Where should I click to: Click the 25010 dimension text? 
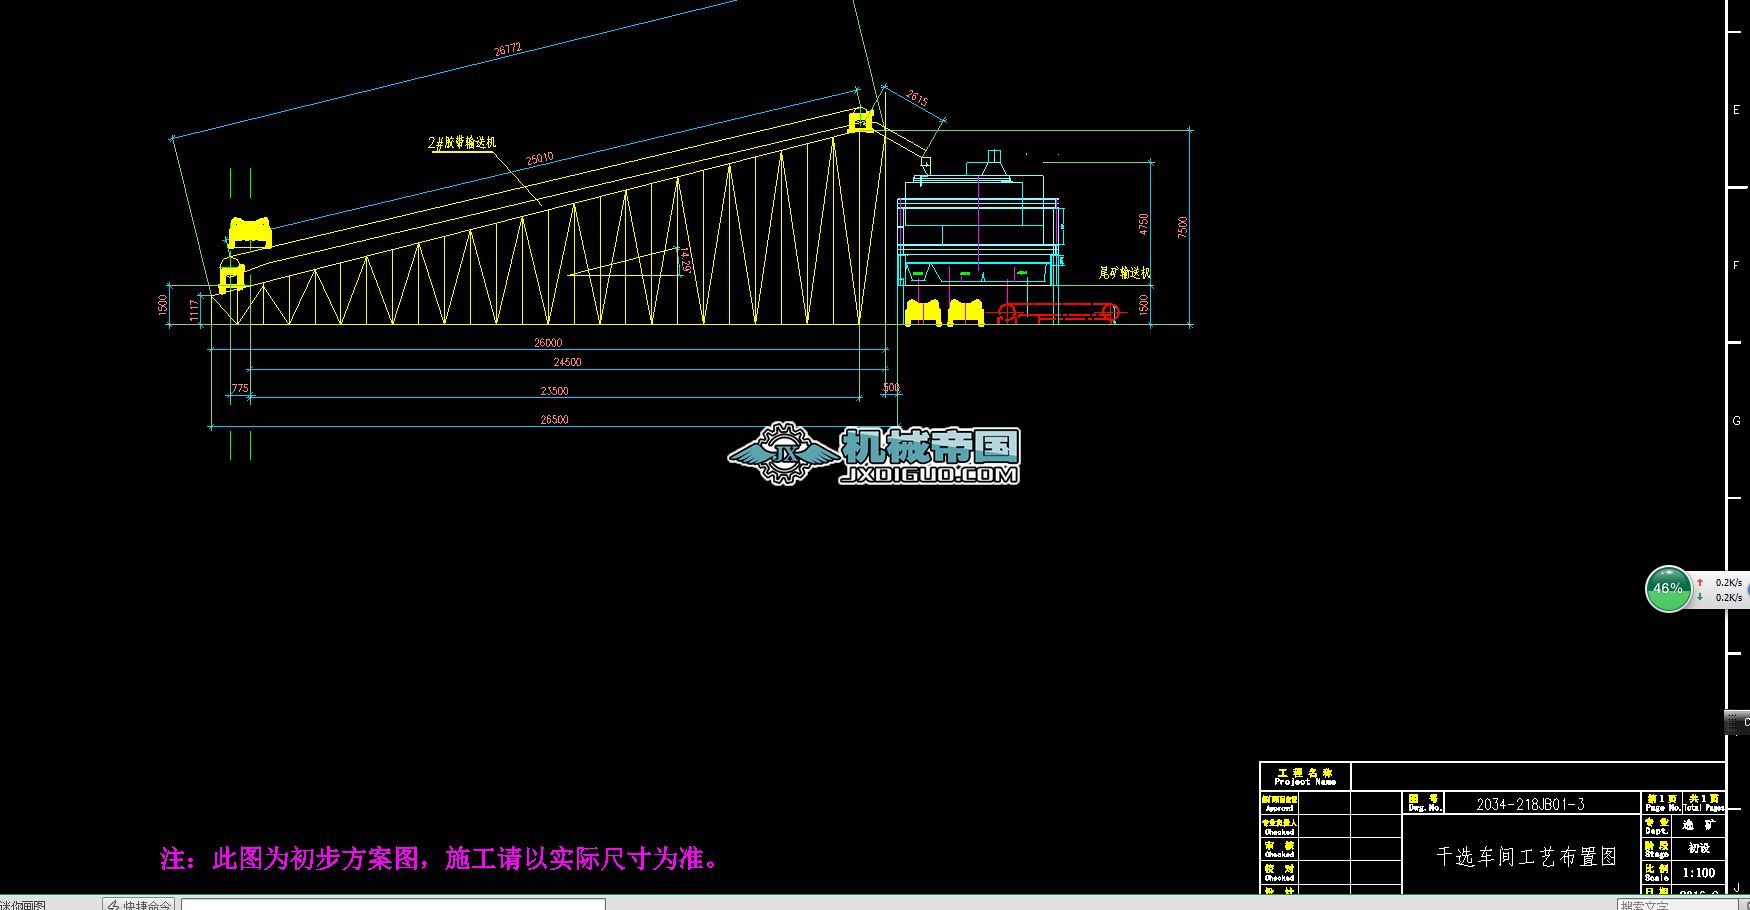540,158
